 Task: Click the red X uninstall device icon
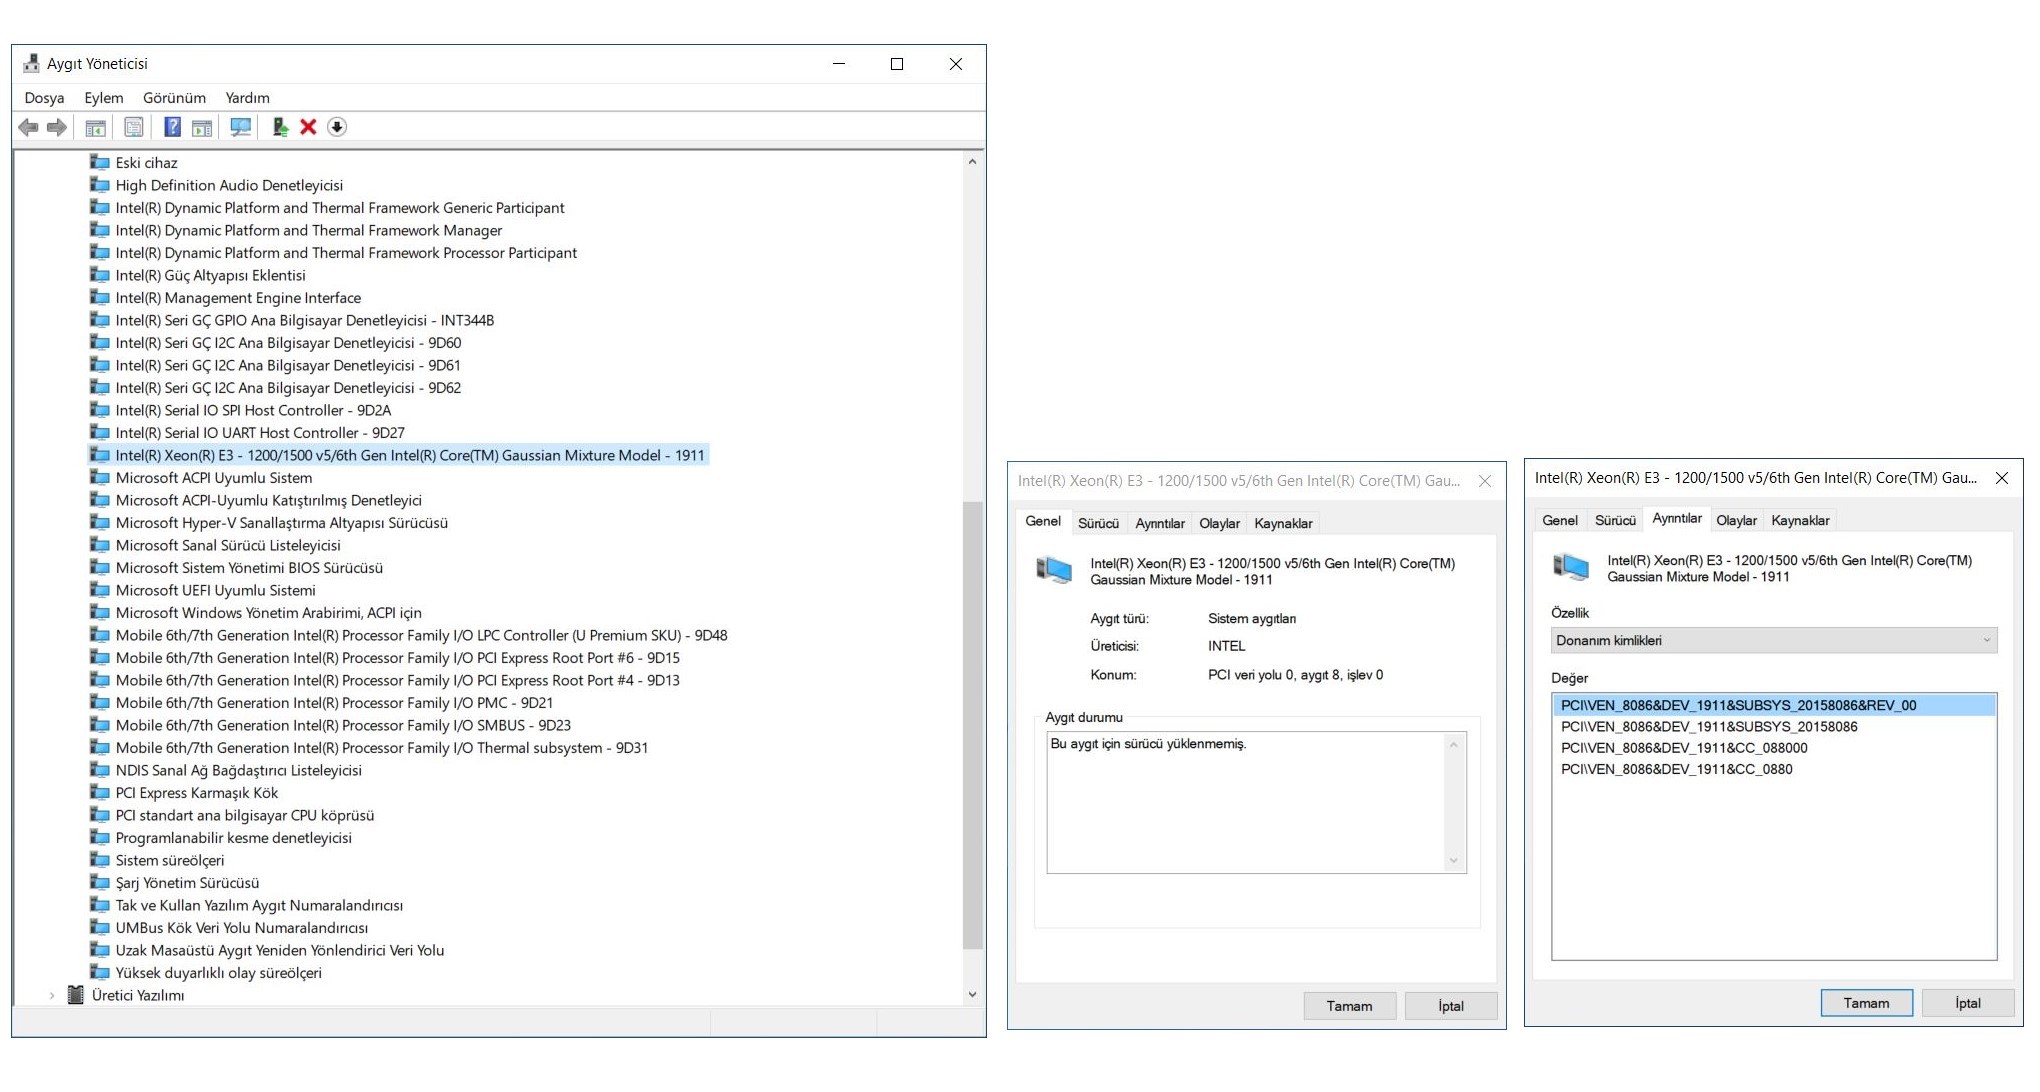click(x=308, y=127)
